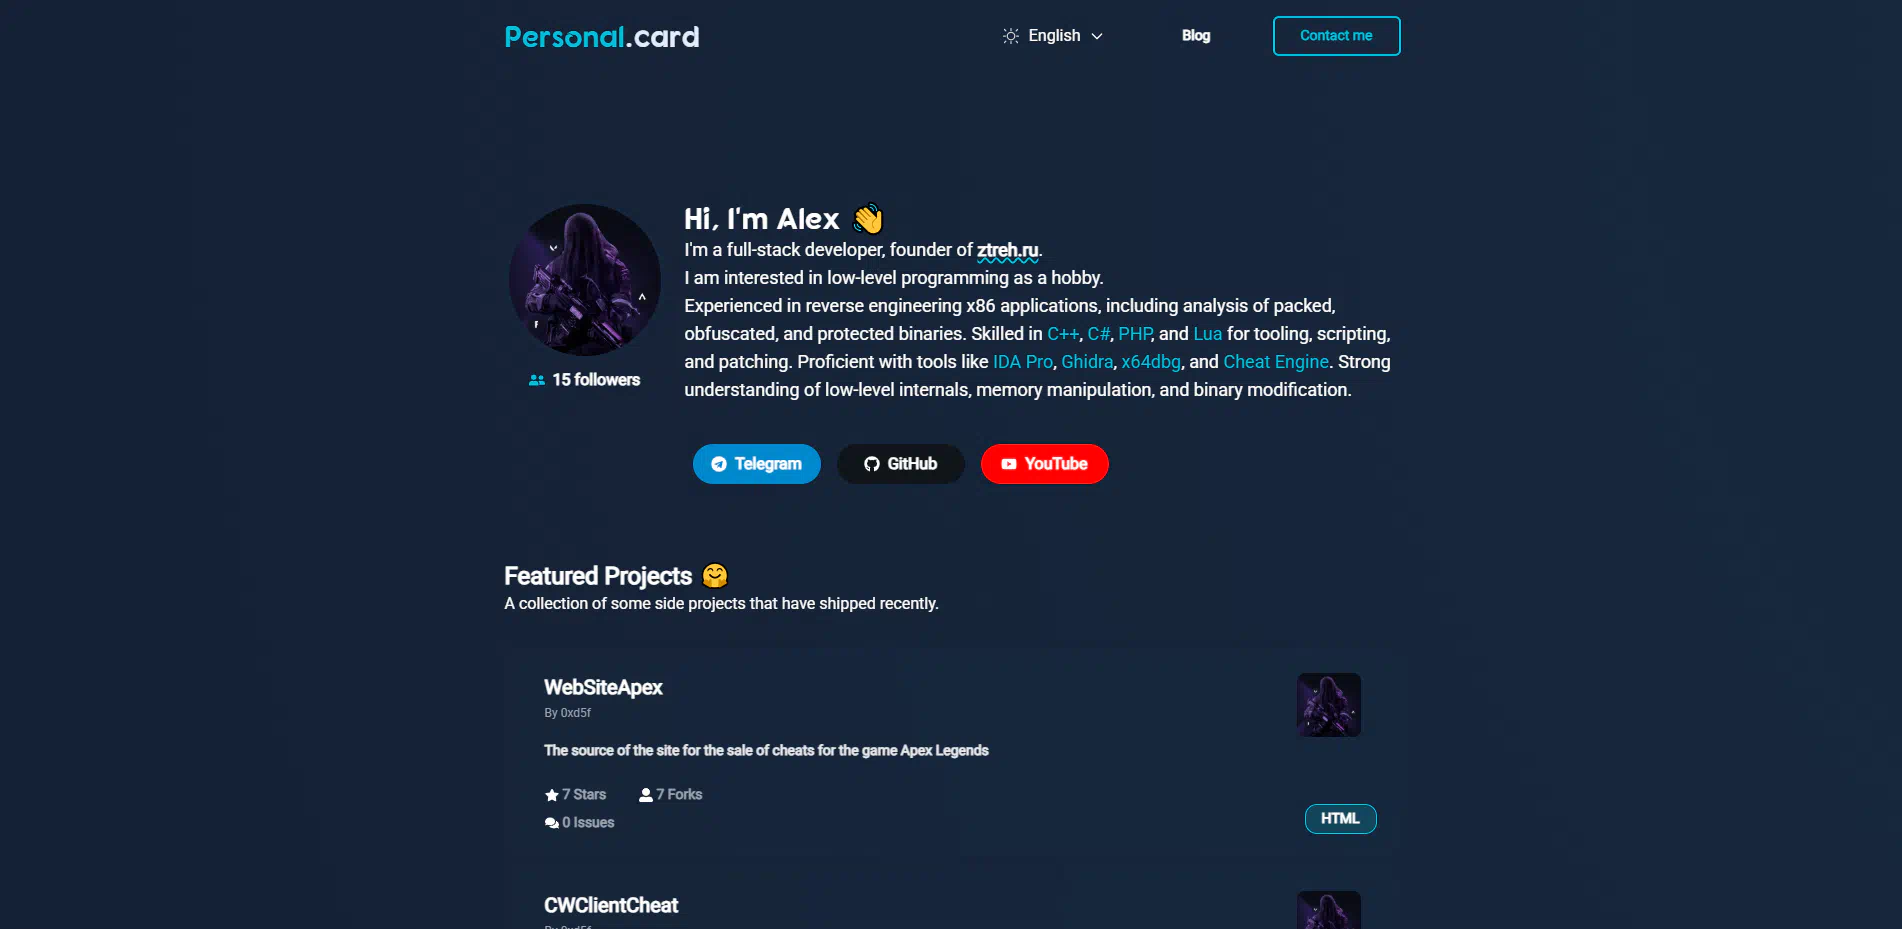The height and width of the screenshot is (929, 1902).
Task: Open the Blog menu item
Action: 1196,36
